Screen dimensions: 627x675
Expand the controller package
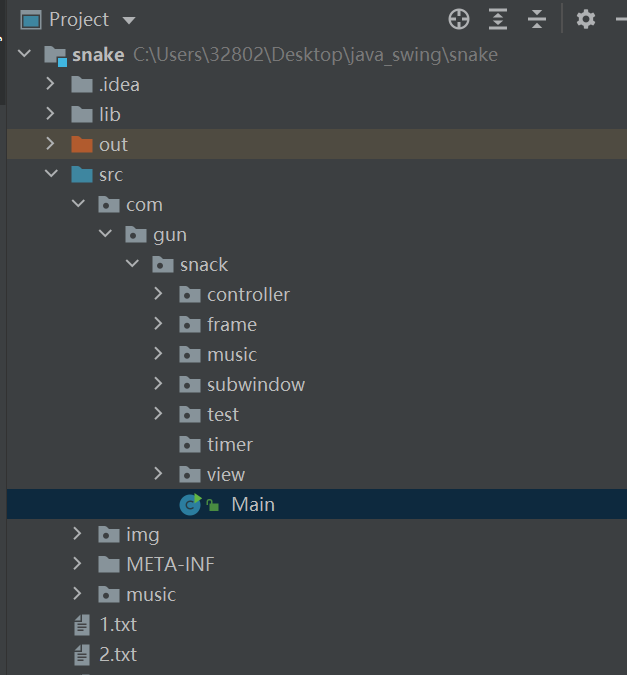(158, 295)
